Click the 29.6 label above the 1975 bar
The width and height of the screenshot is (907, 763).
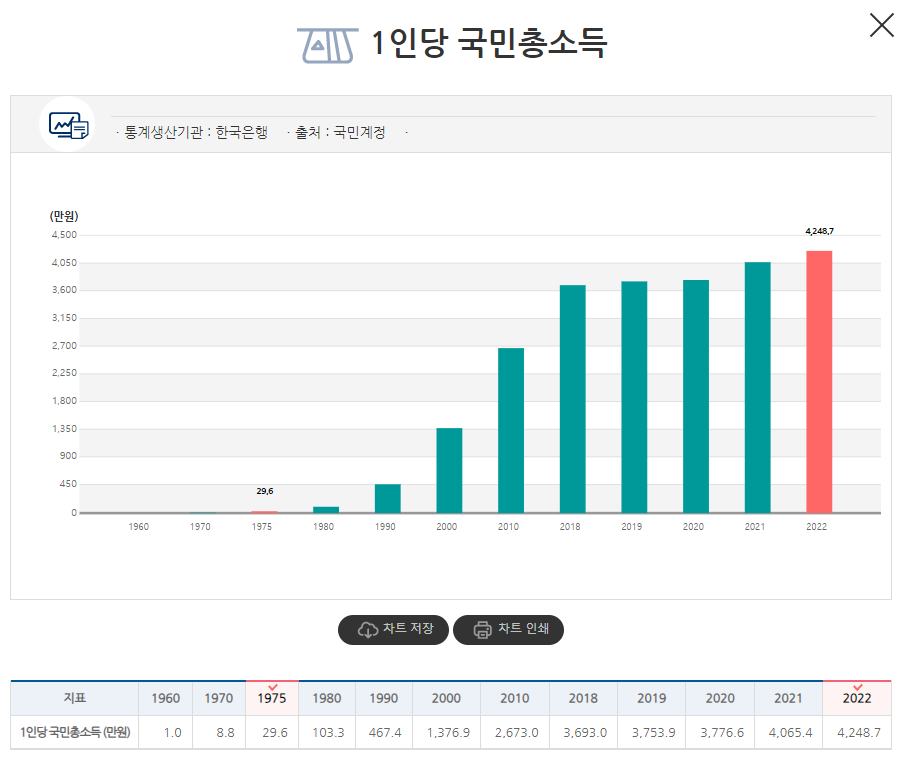coord(263,491)
